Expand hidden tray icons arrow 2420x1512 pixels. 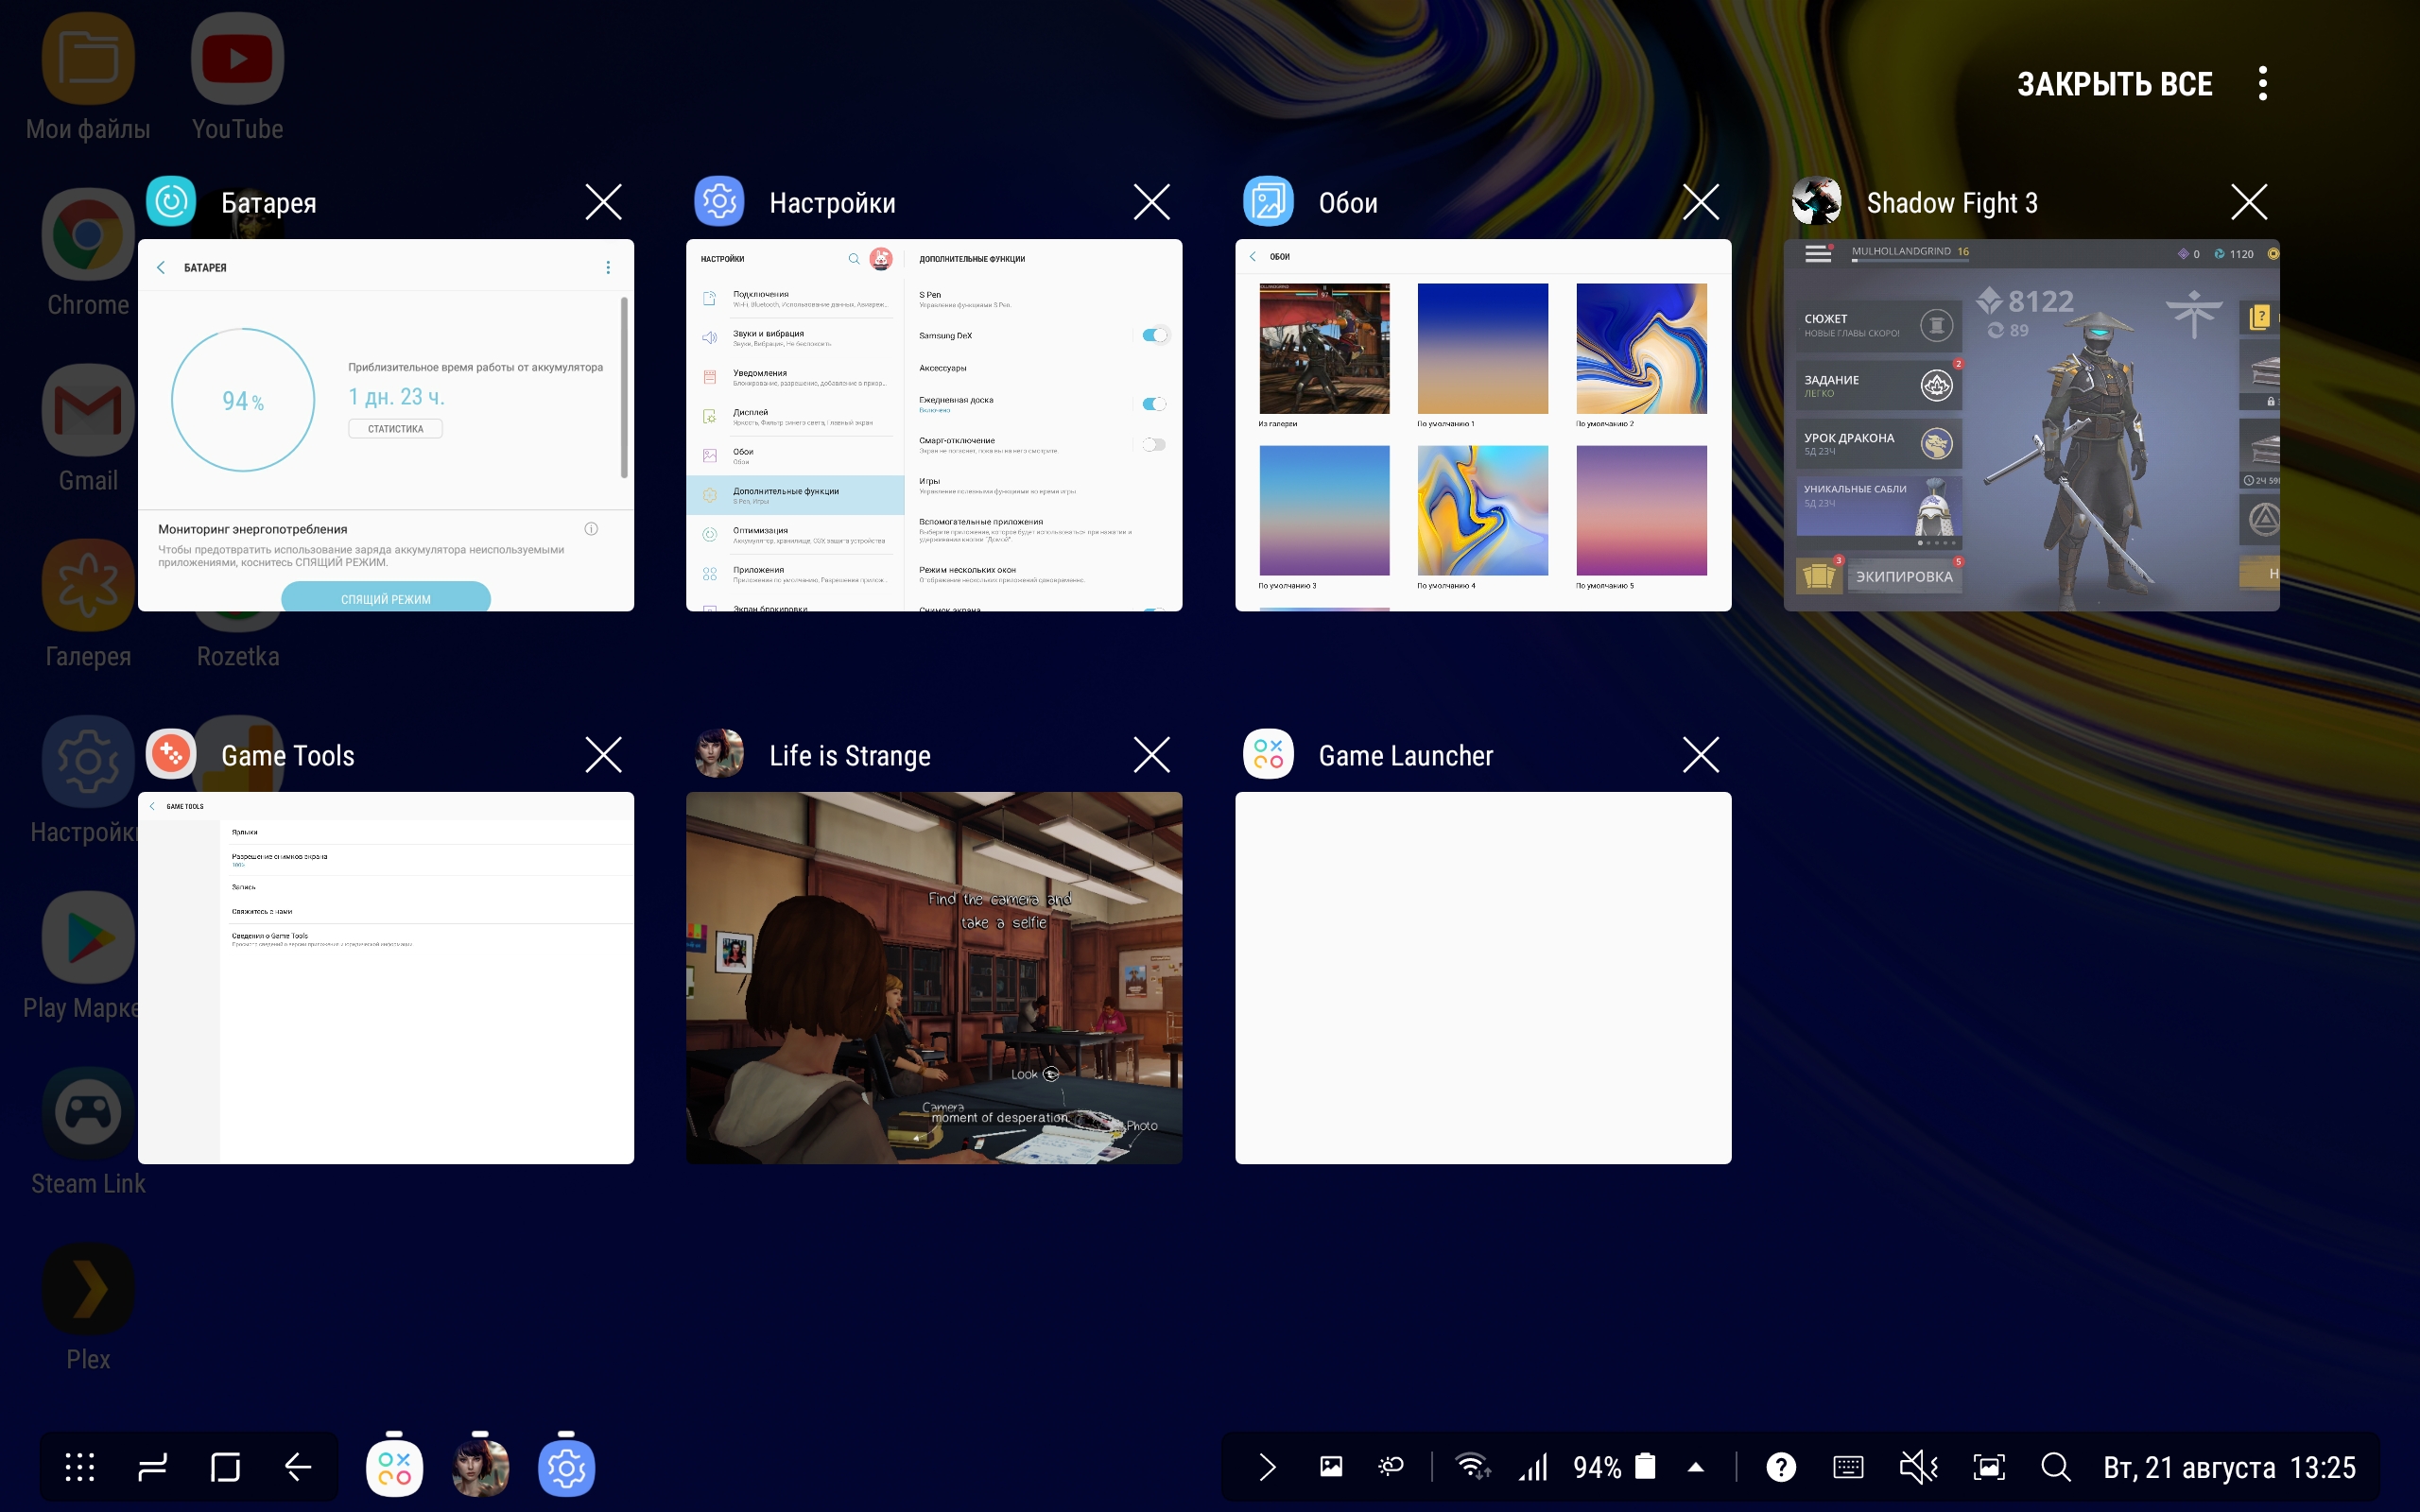tap(1695, 1467)
